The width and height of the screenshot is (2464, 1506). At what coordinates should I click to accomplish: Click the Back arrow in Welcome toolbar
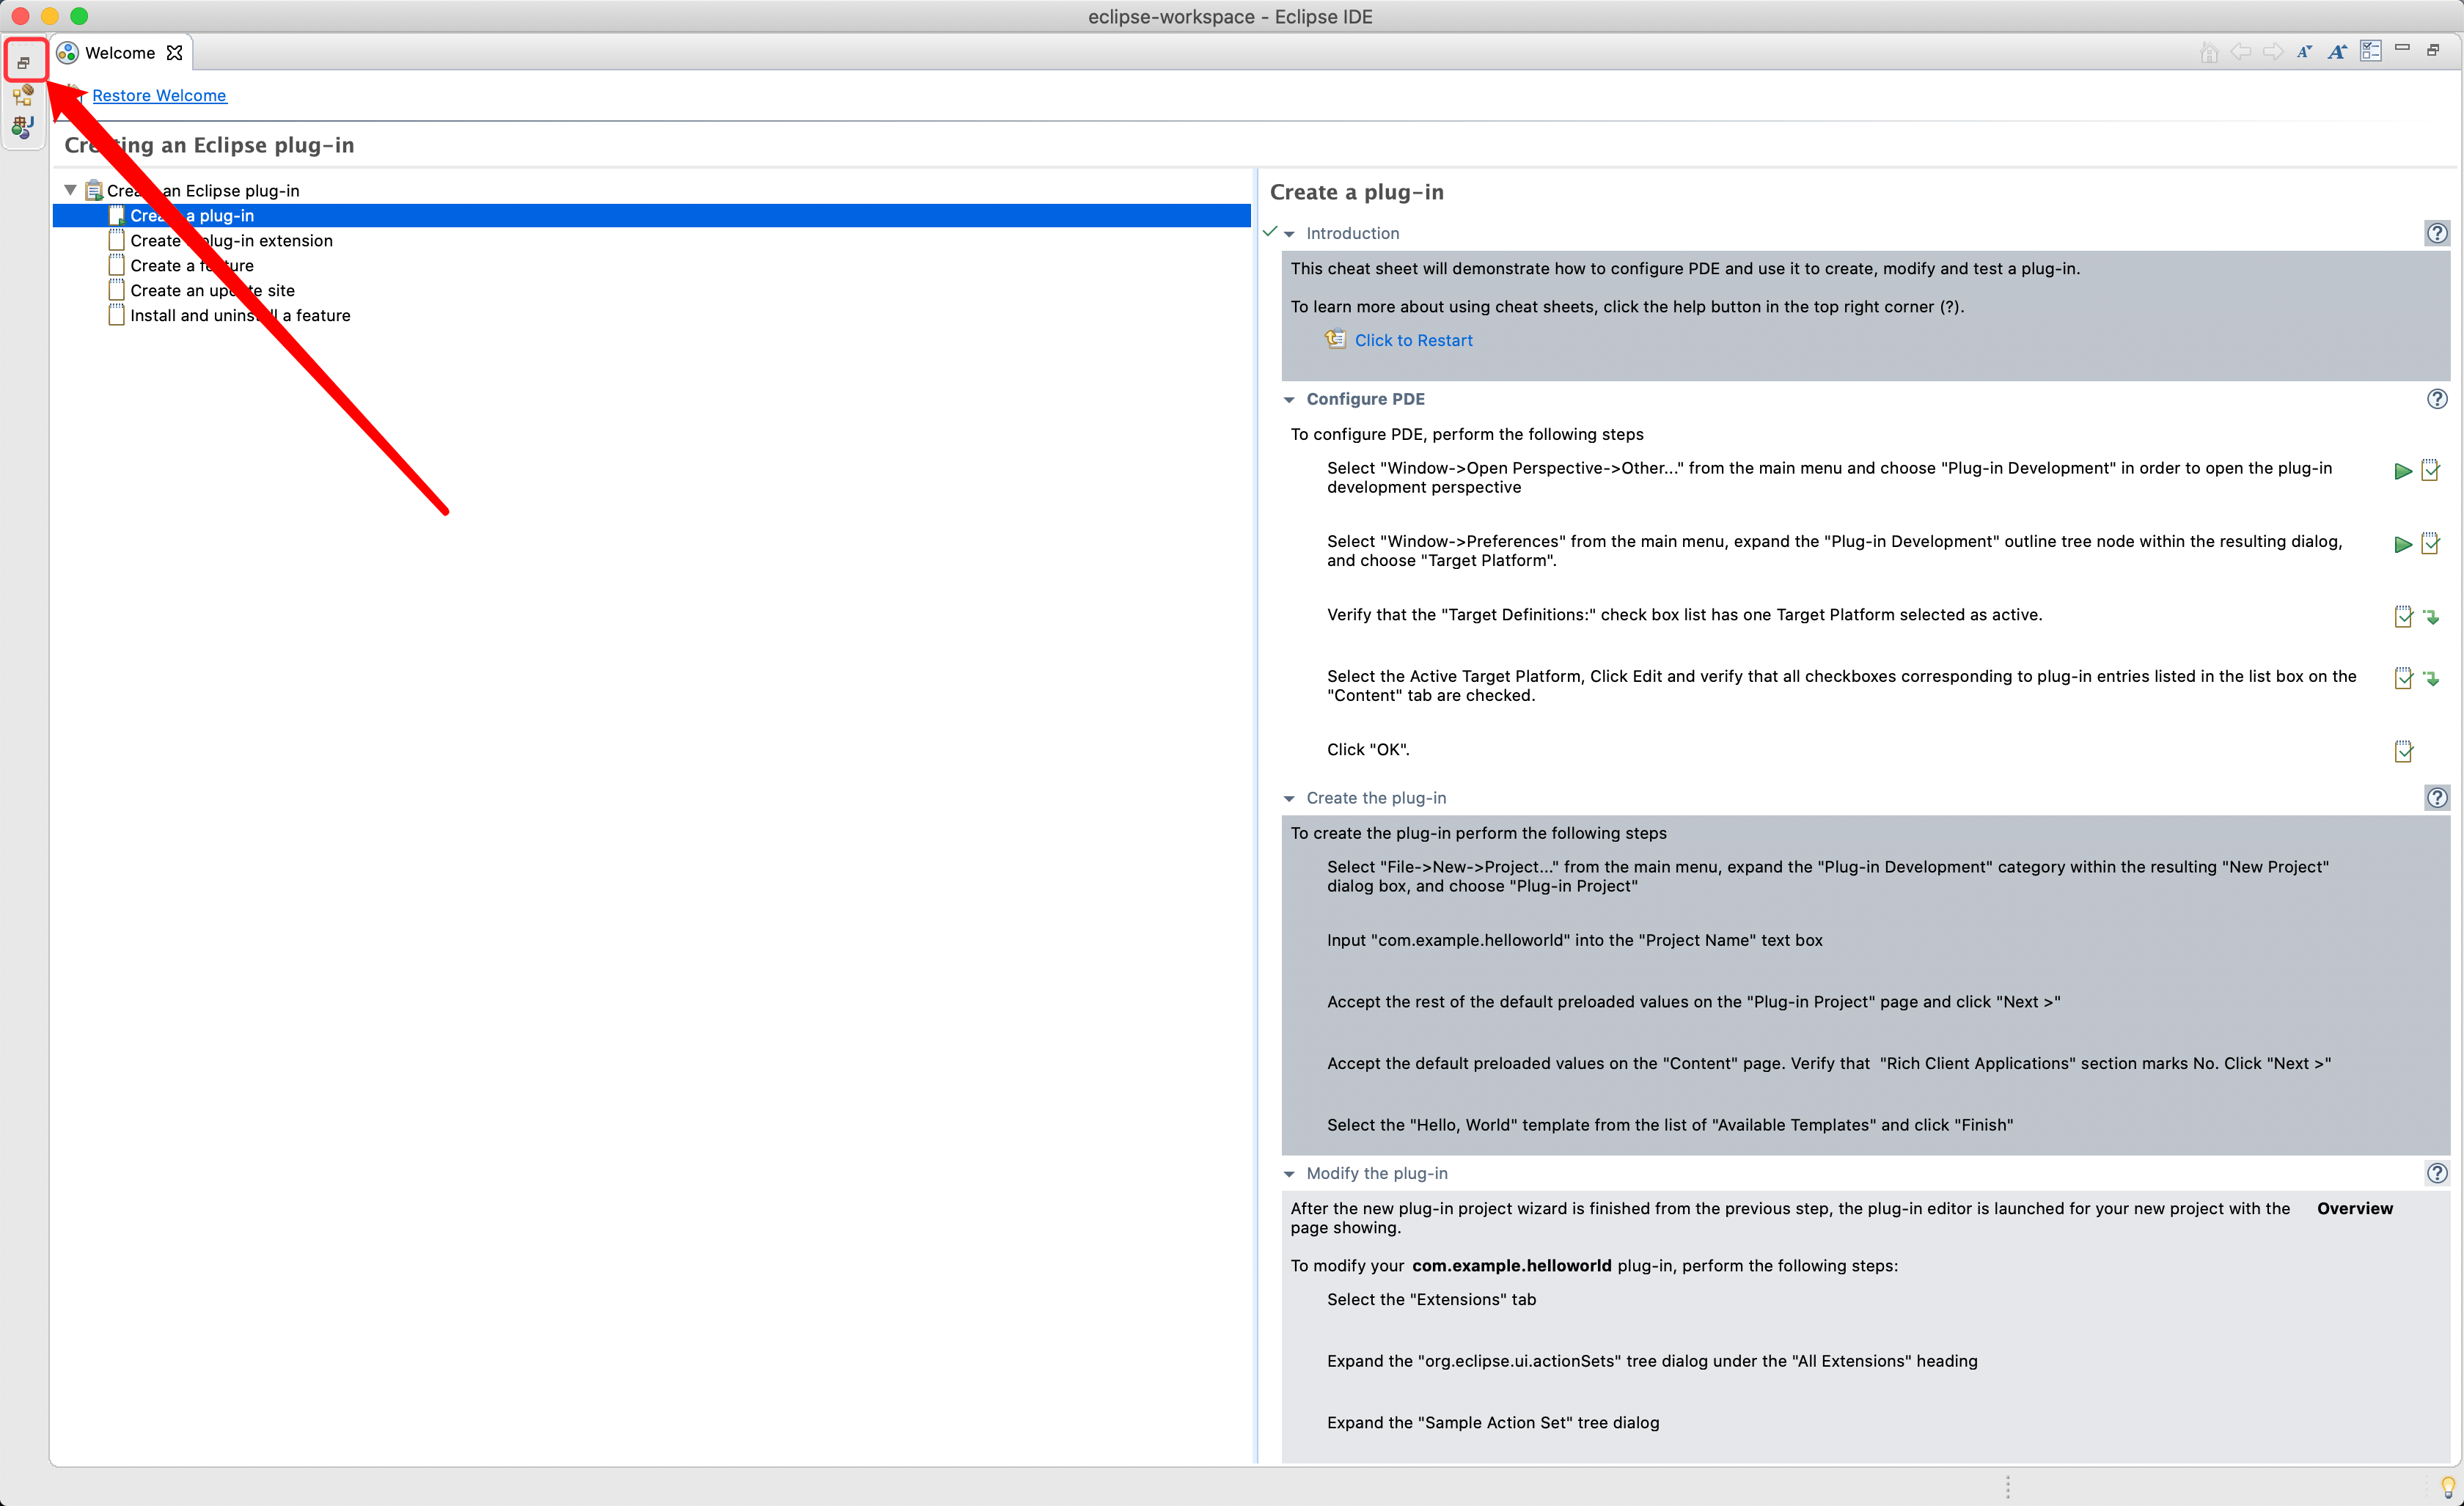pyautogui.click(x=2241, y=52)
